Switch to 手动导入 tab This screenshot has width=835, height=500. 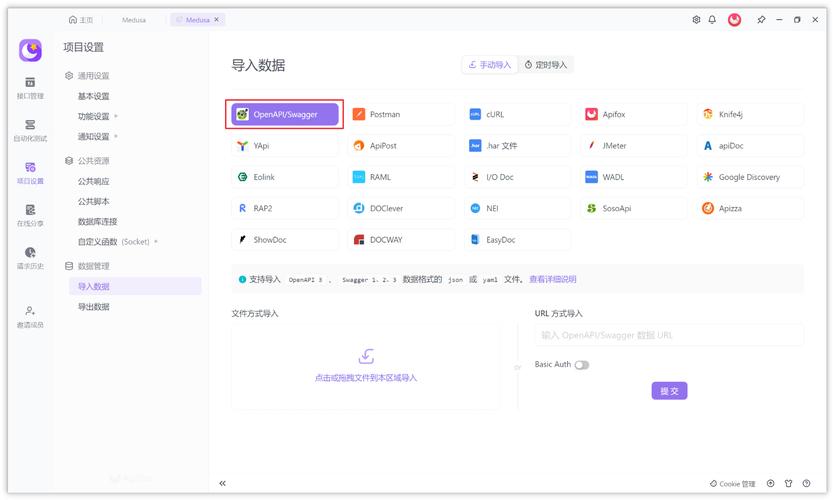point(490,65)
